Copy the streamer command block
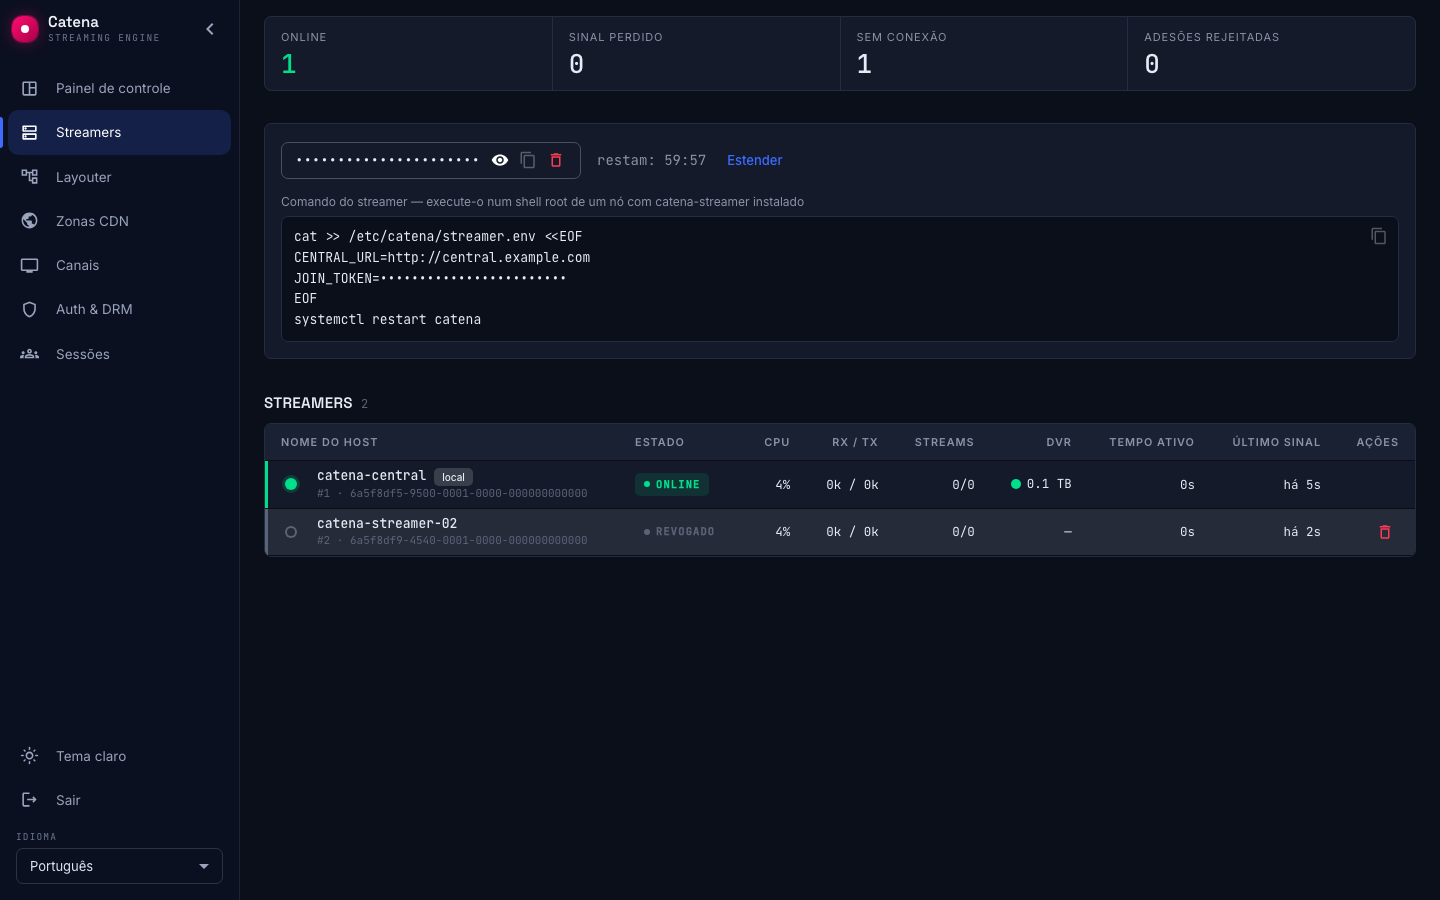The width and height of the screenshot is (1440, 900). [1378, 236]
